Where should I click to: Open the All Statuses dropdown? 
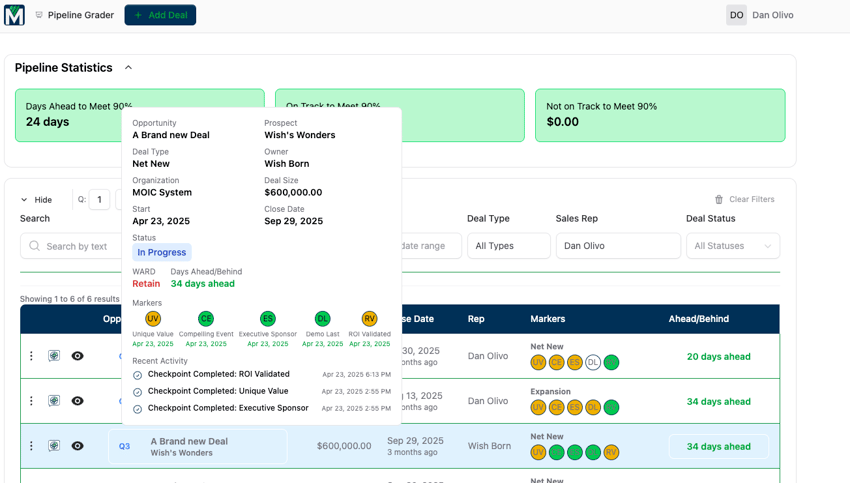tap(733, 246)
